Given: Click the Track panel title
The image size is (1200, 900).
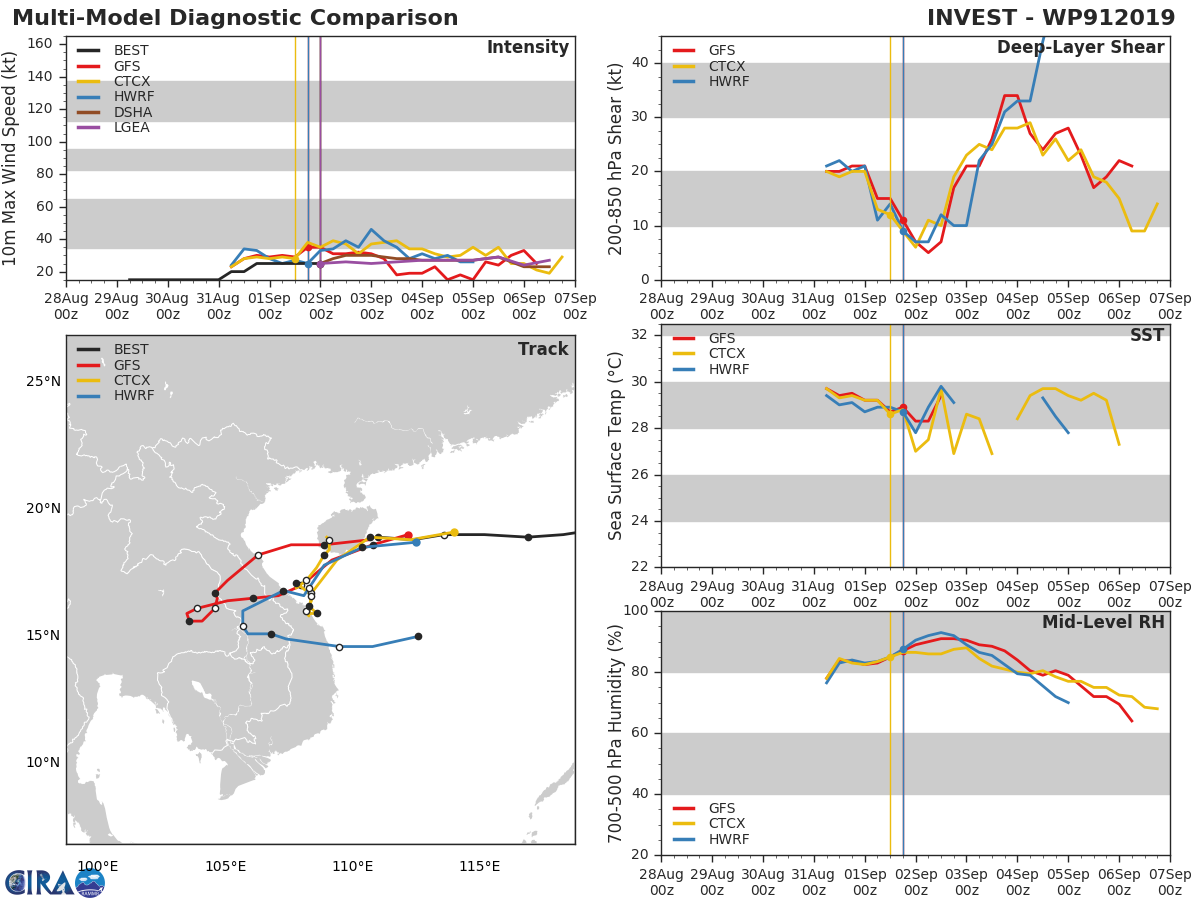Looking at the screenshot, I should click(543, 349).
